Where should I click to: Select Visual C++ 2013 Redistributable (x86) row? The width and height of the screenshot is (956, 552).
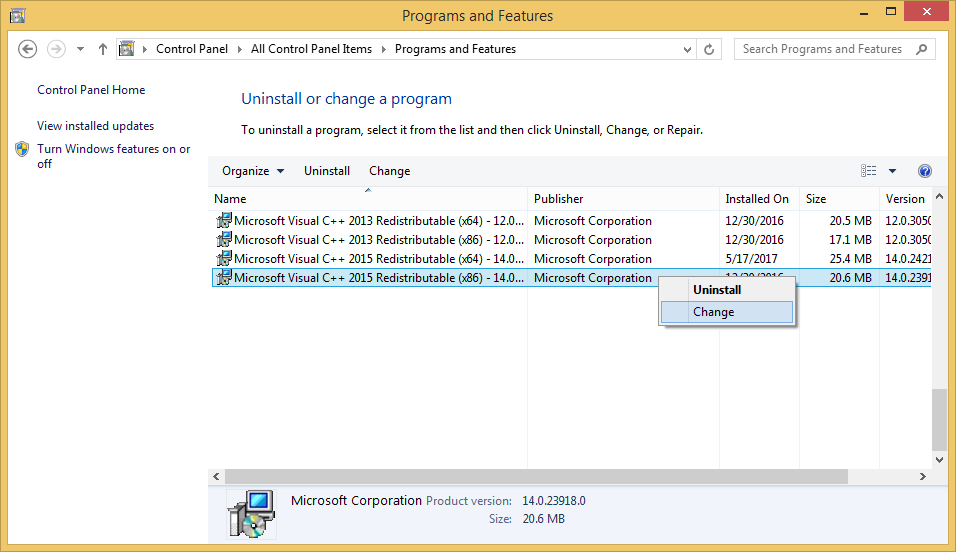571,240
